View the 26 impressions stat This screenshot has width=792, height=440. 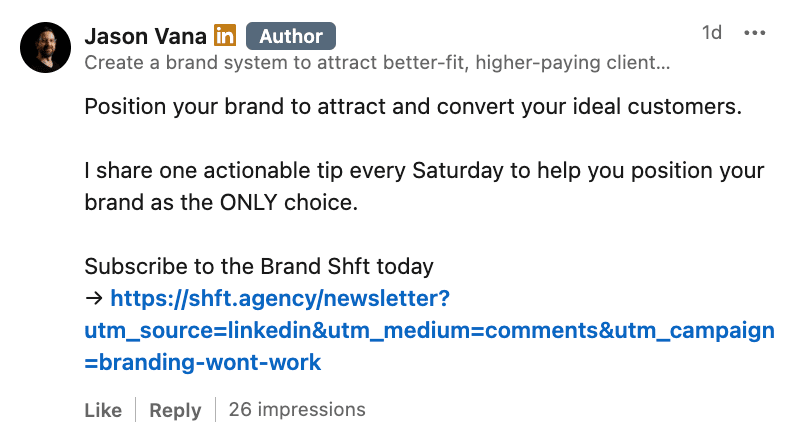pos(296,410)
